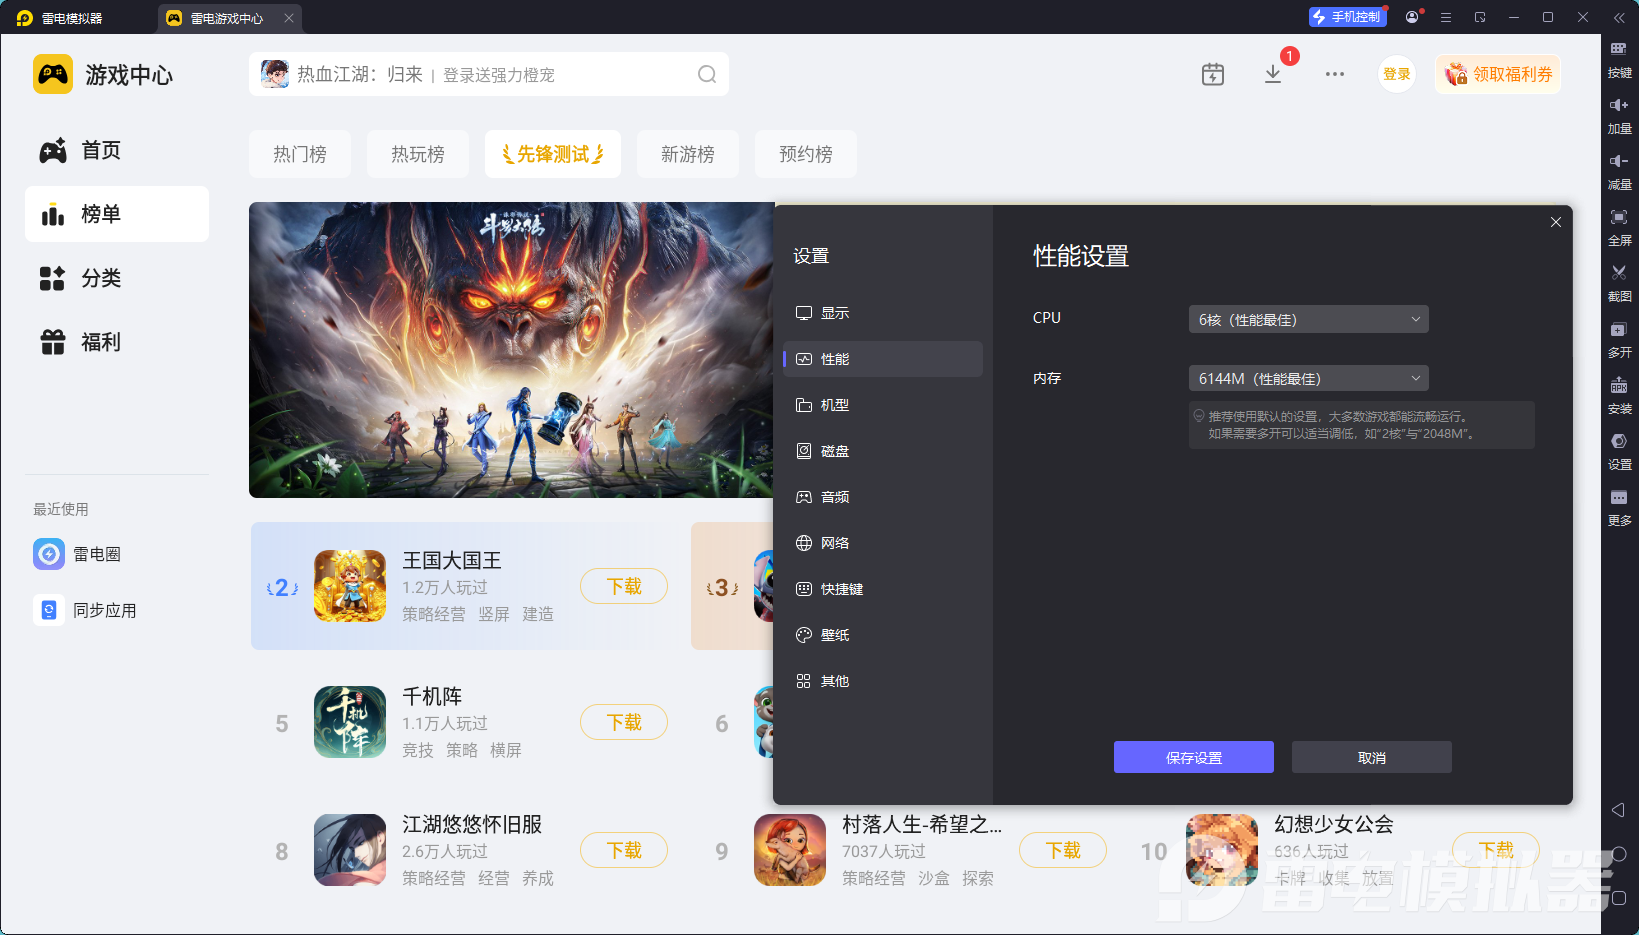Open the hamburger menu in title bar
The width and height of the screenshot is (1639, 935).
point(1446,17)
